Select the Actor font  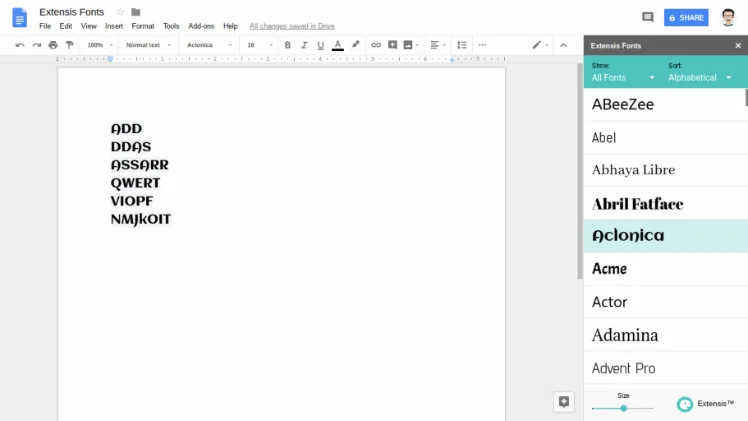pyautogui.click(x=665, y=302)
